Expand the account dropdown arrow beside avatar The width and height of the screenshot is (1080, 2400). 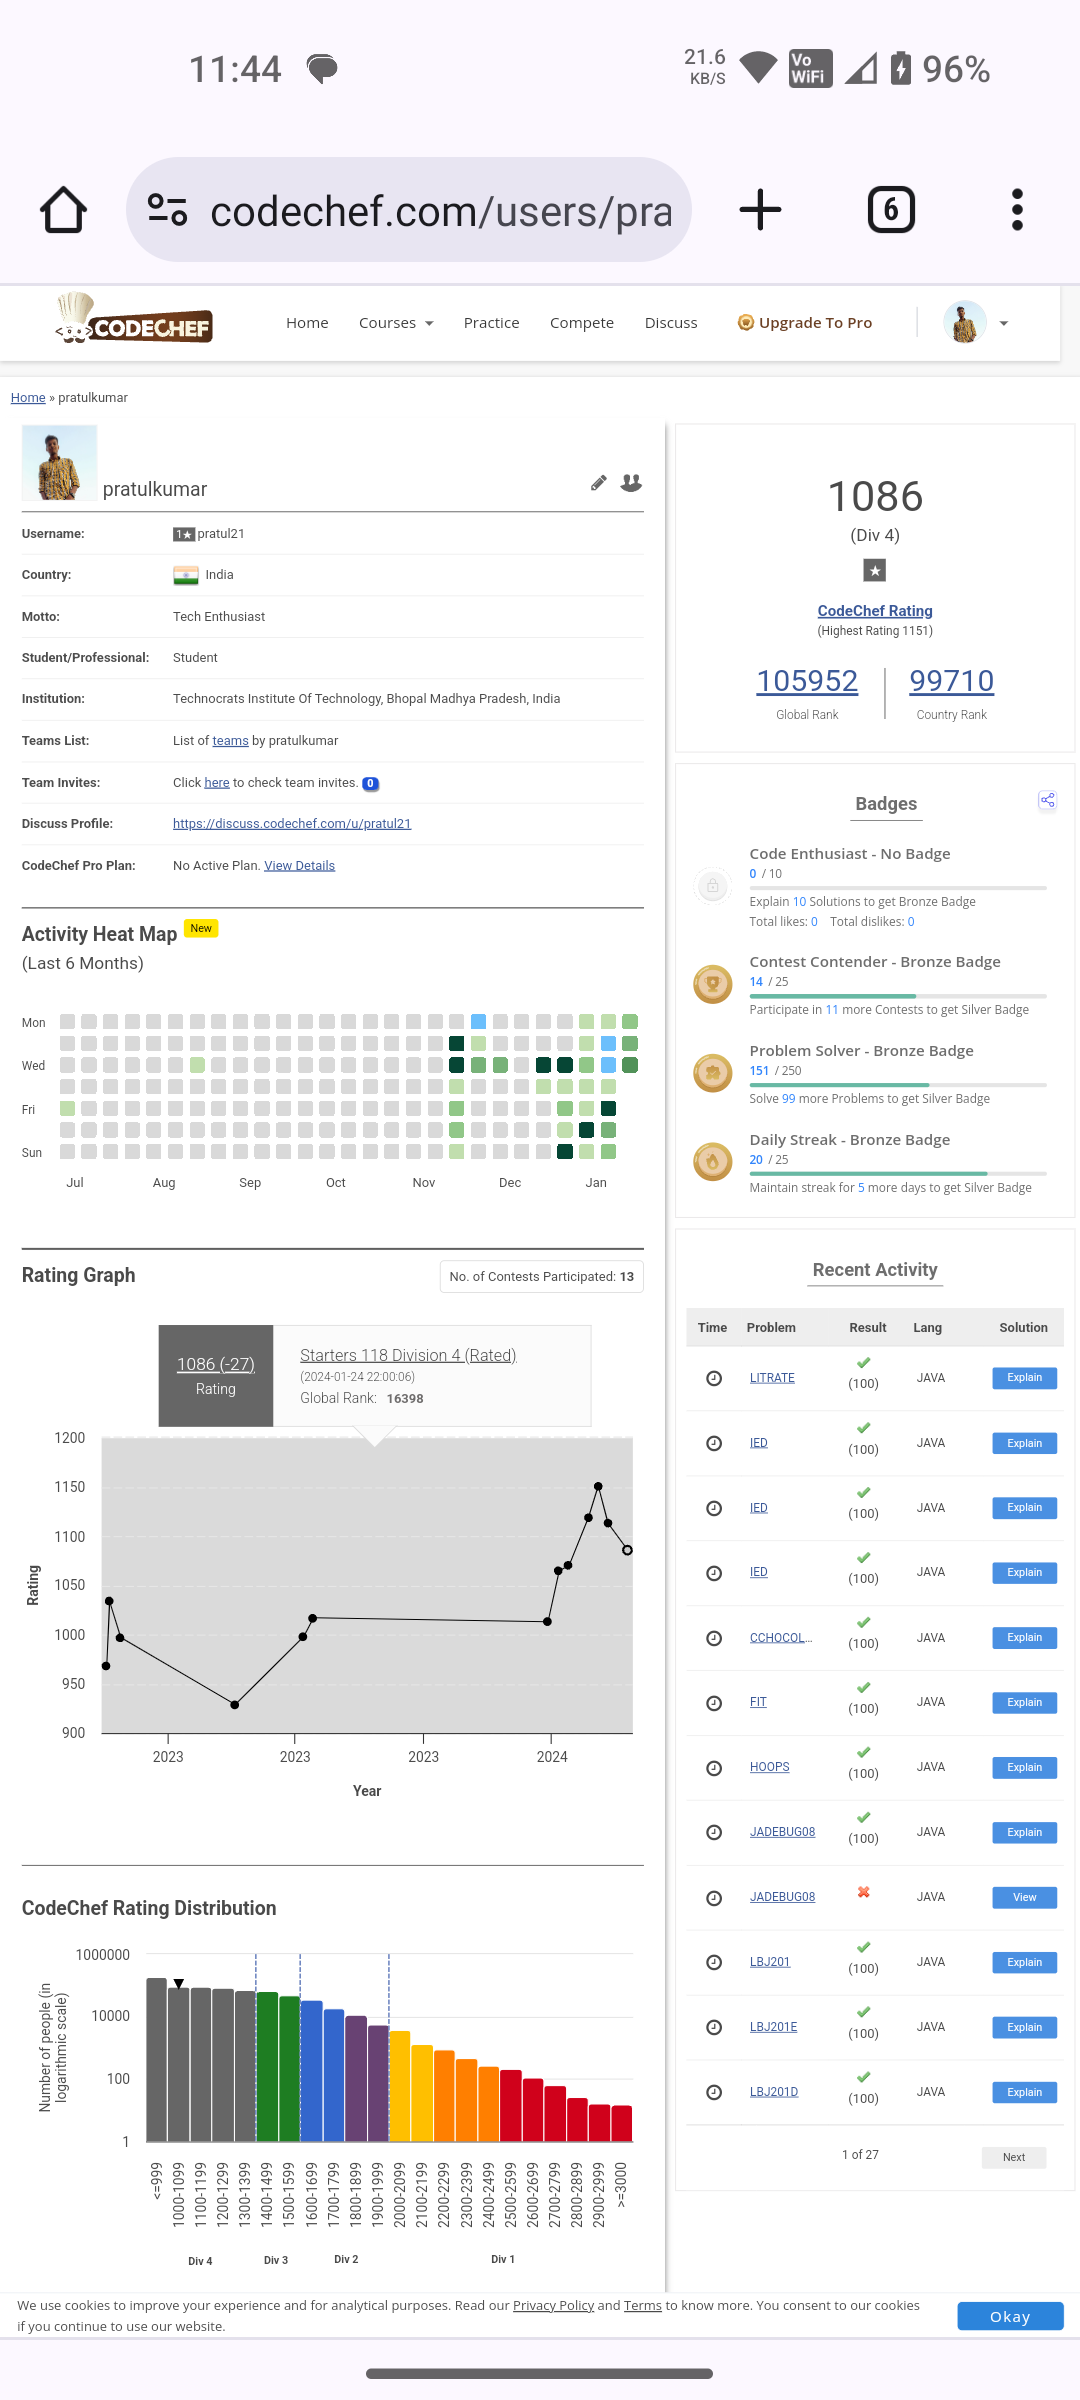[x=1004, y=323]
